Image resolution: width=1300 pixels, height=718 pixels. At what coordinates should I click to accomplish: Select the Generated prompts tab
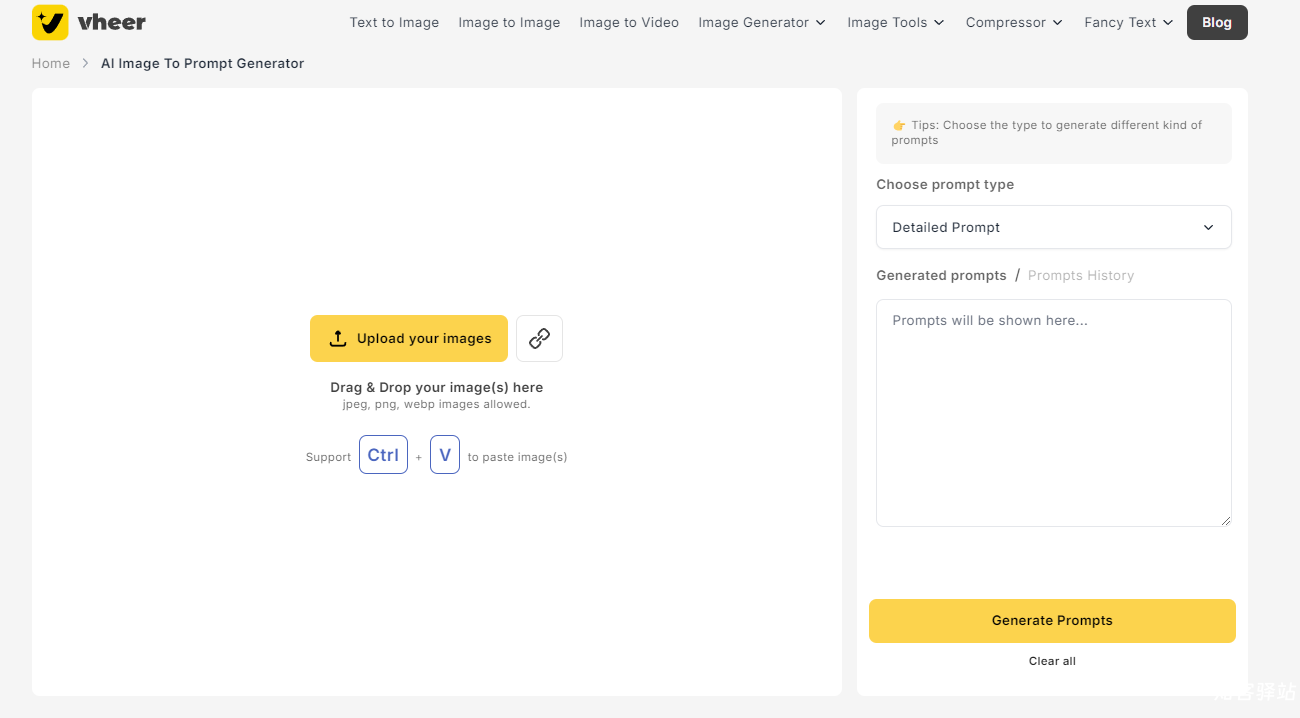click(x=941, y=275)
